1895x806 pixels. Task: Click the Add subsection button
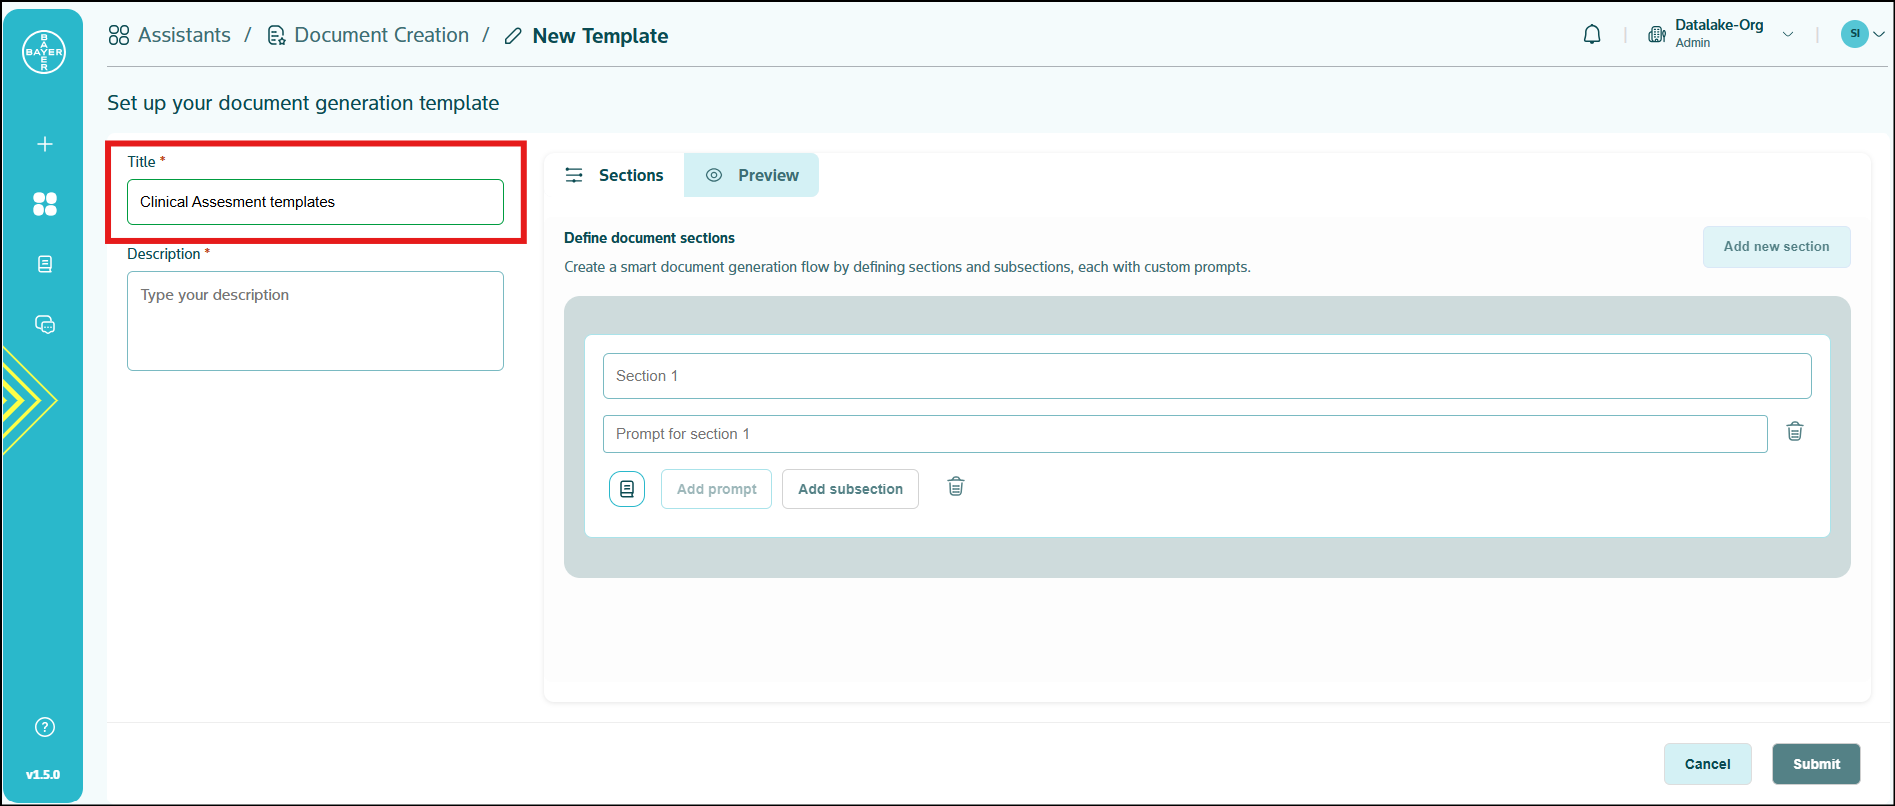pos(850,489)
